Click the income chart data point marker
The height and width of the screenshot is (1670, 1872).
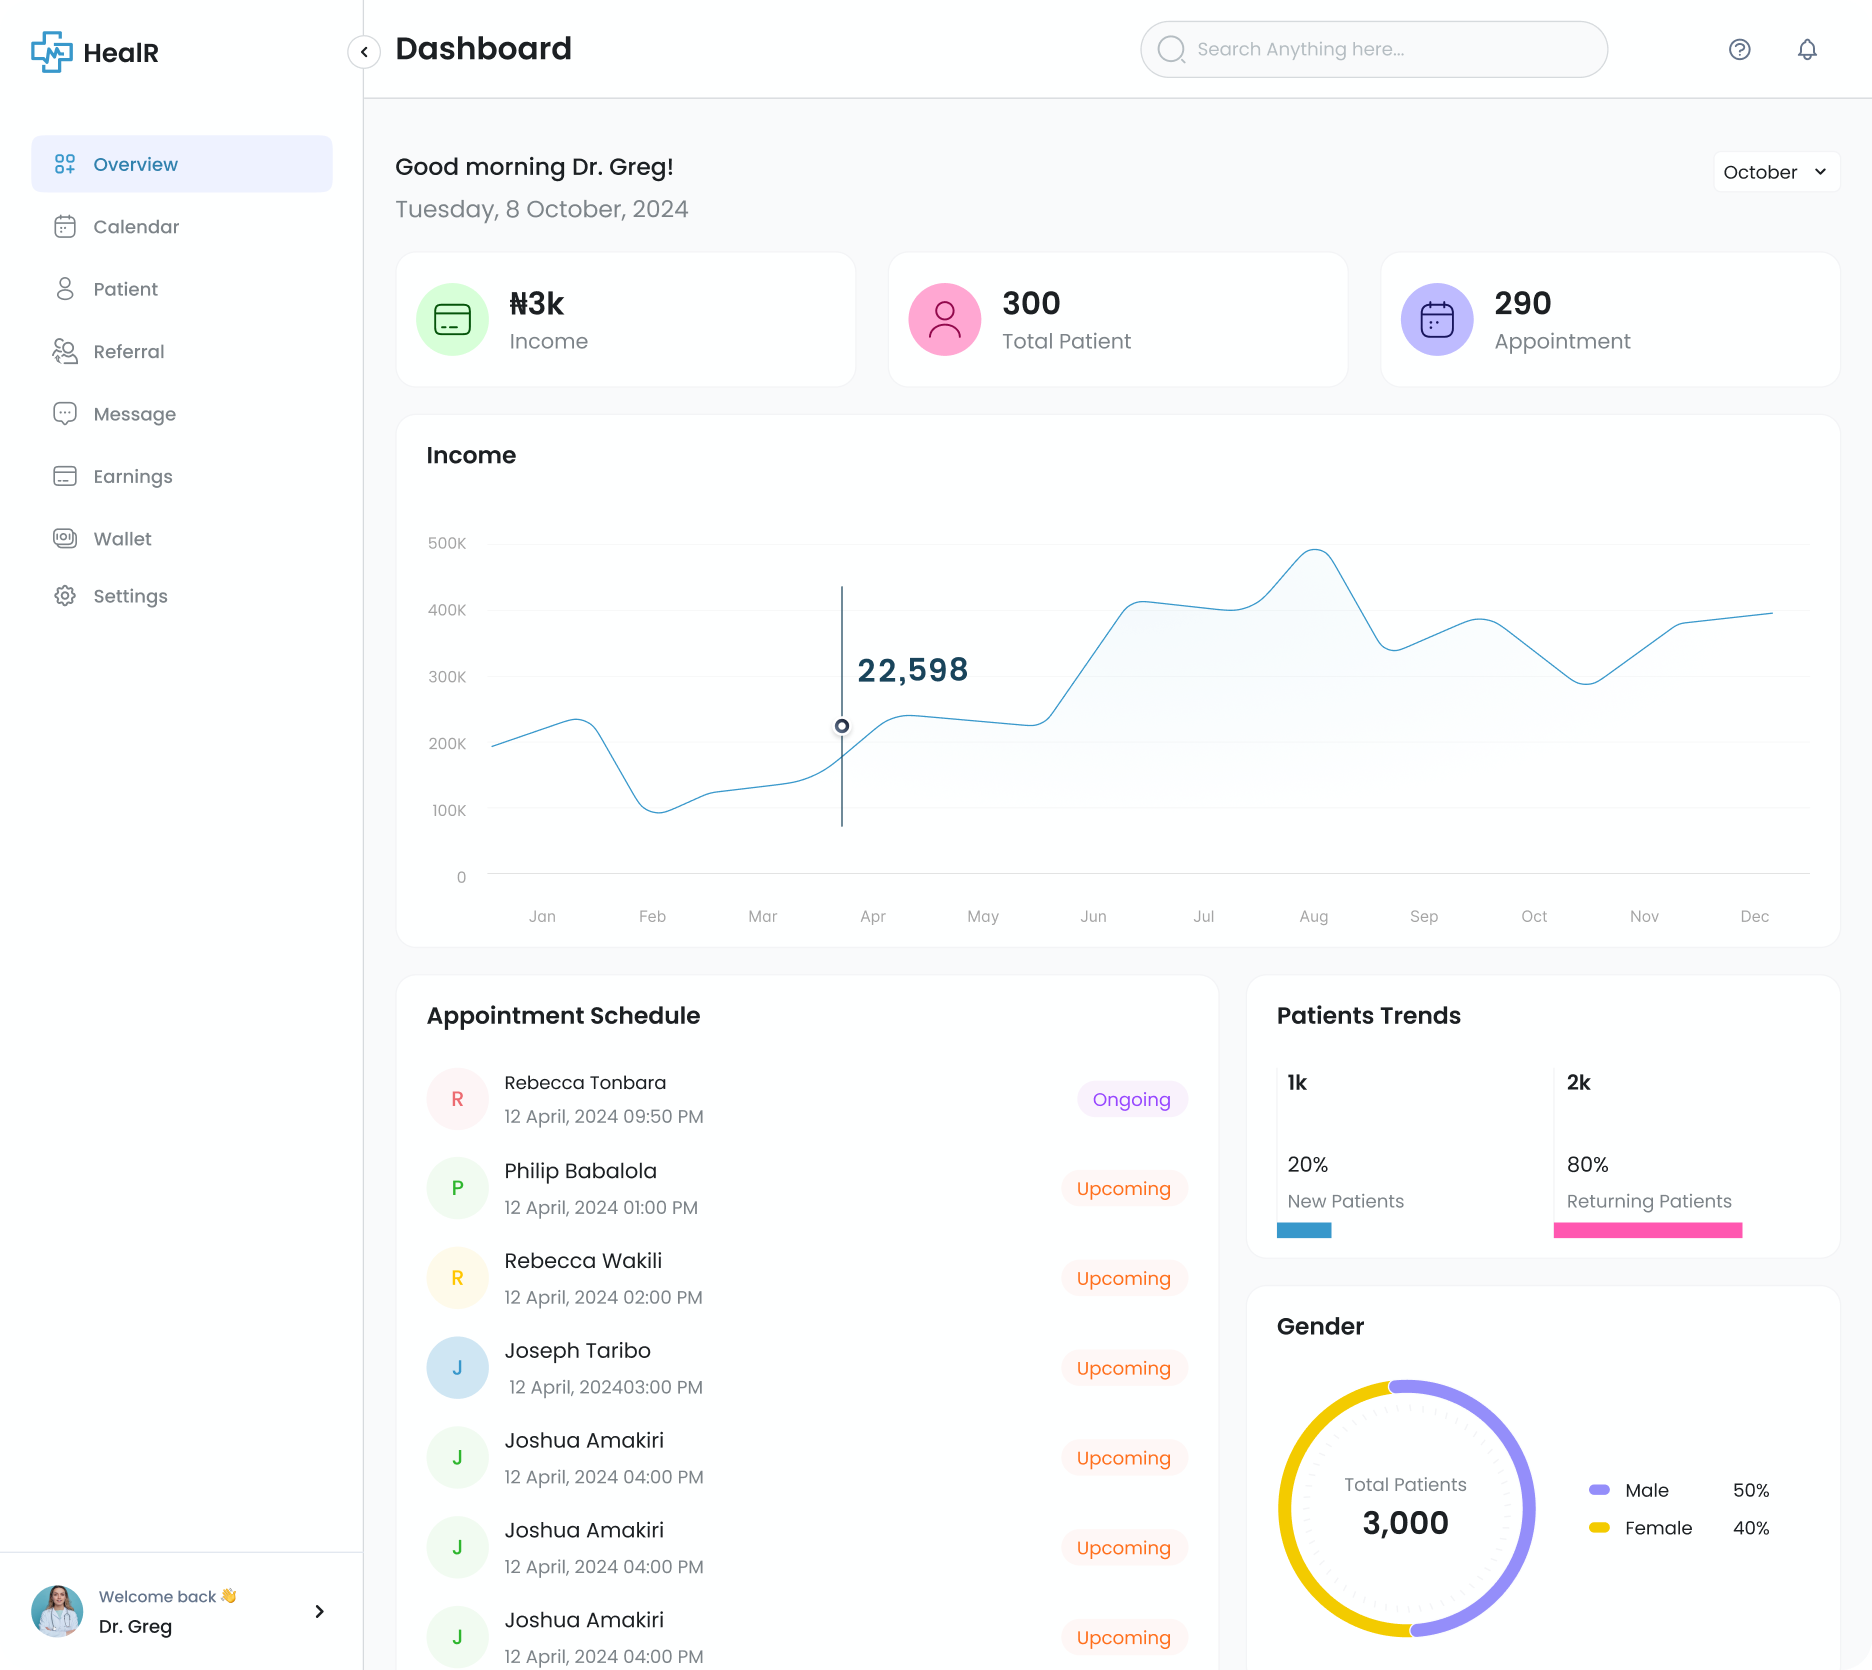pyautogui.click(x=842, y=726)
